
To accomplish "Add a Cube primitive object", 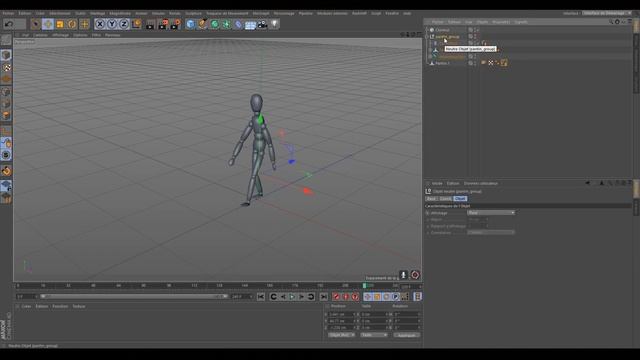I will click(x=190, y=24).
